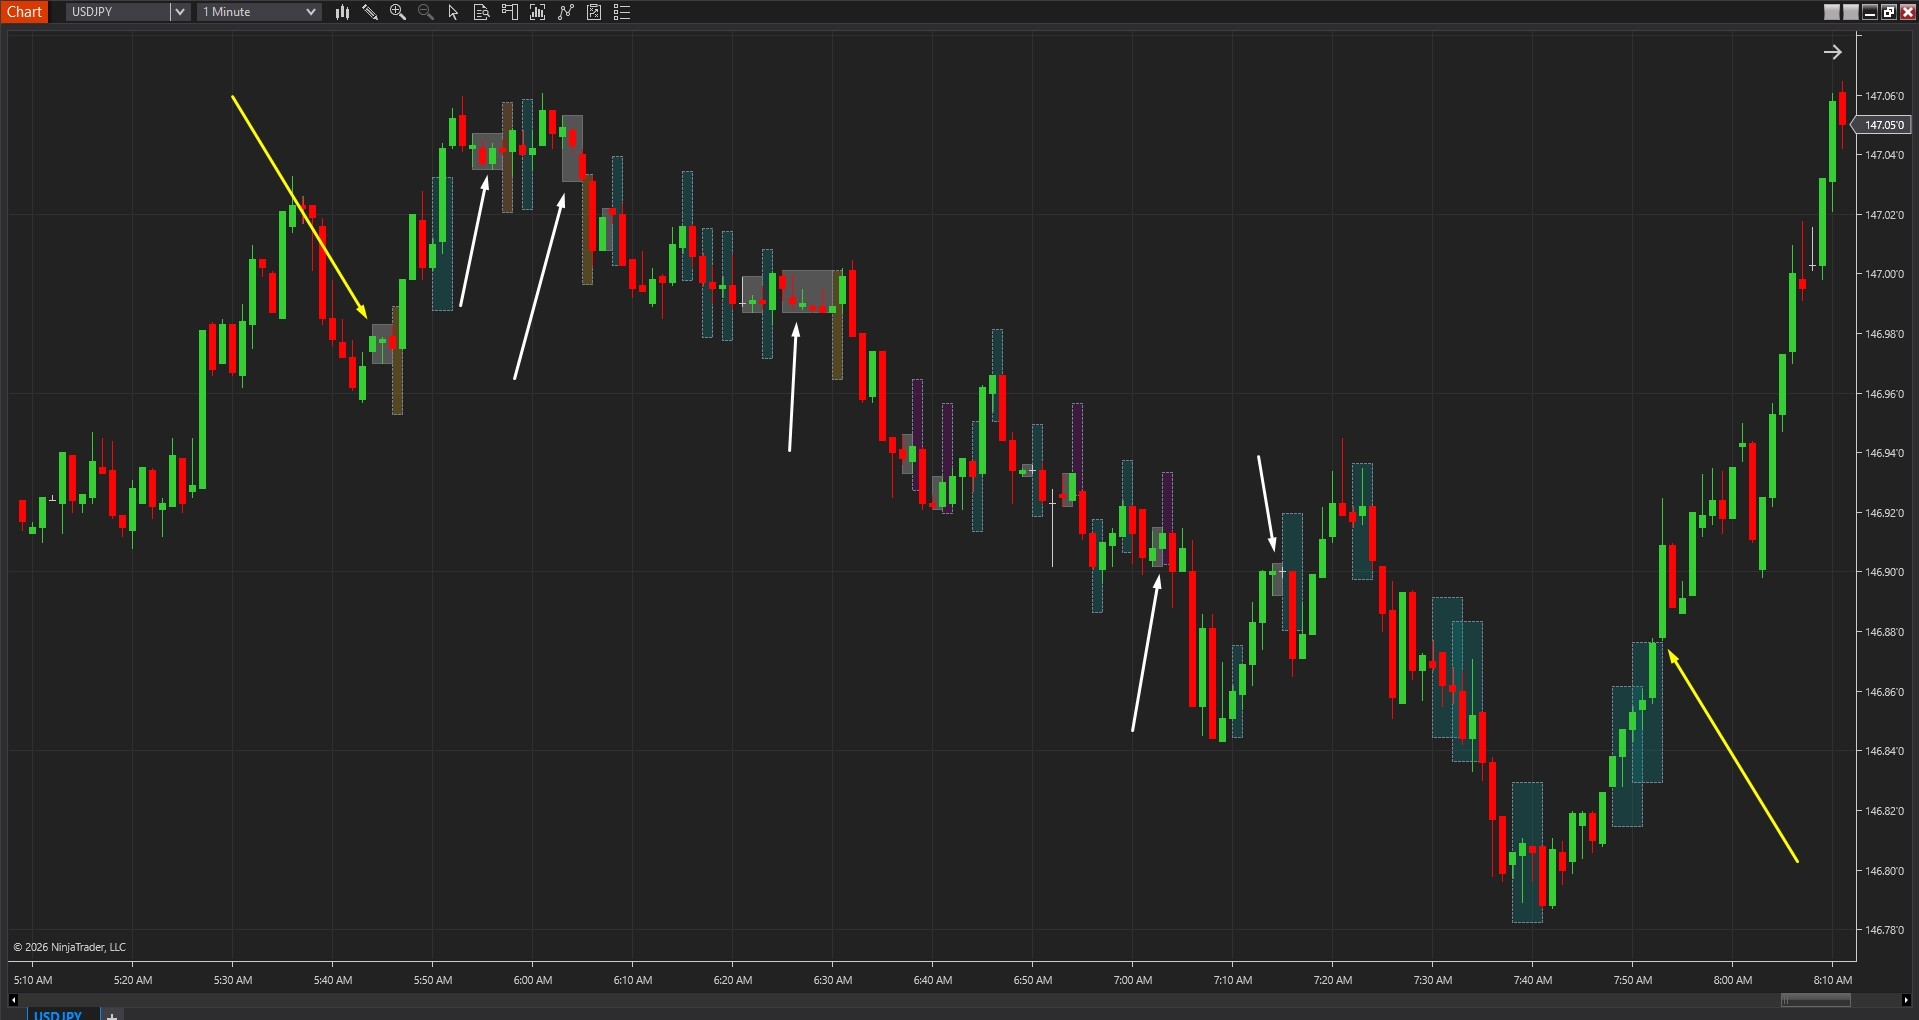Viewport: 1919px width, 1020px height.
Task: Open the data box icon
Action: click(481, 12)
